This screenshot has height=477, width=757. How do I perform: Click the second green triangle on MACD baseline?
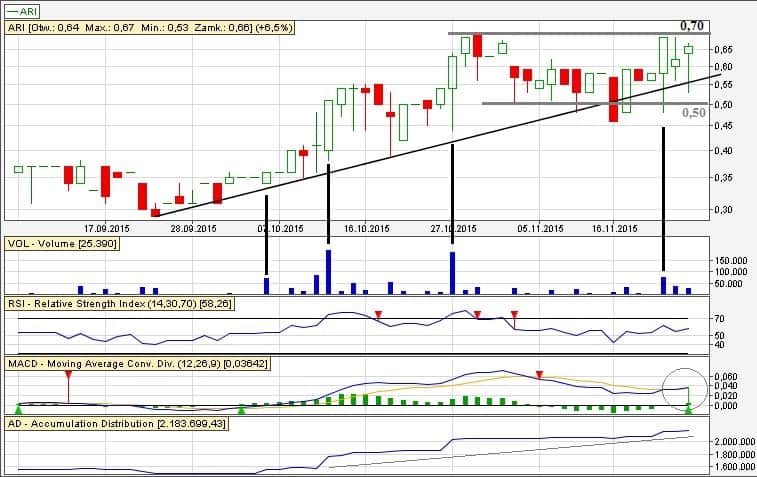242,408
